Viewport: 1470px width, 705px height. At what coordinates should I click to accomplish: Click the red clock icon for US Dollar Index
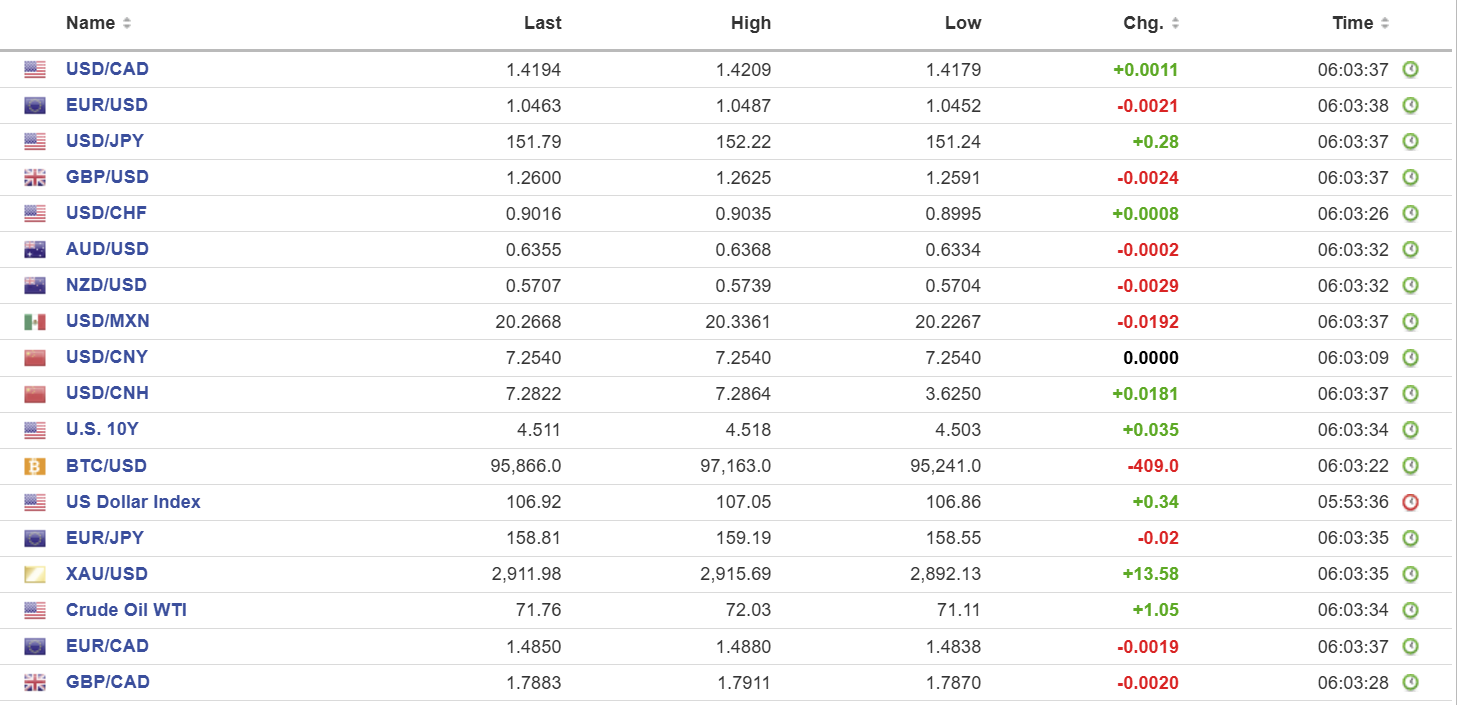tap(1410, 502)
